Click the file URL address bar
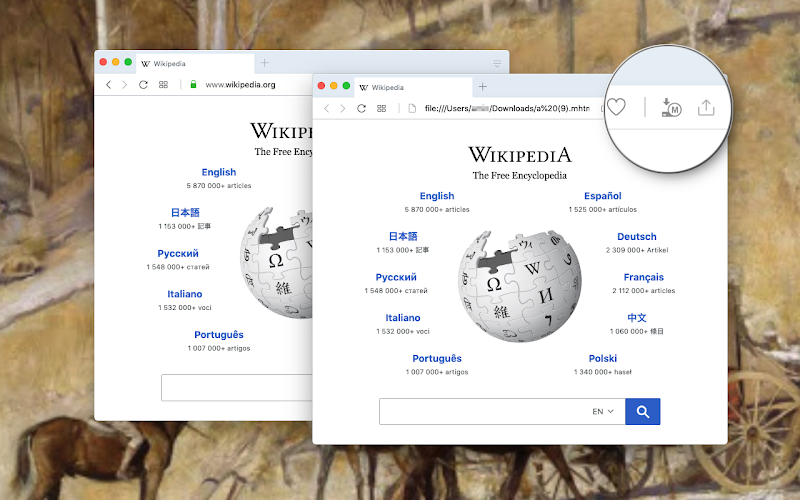This screenshot has width=800, height=500. (x=507, y=108)
